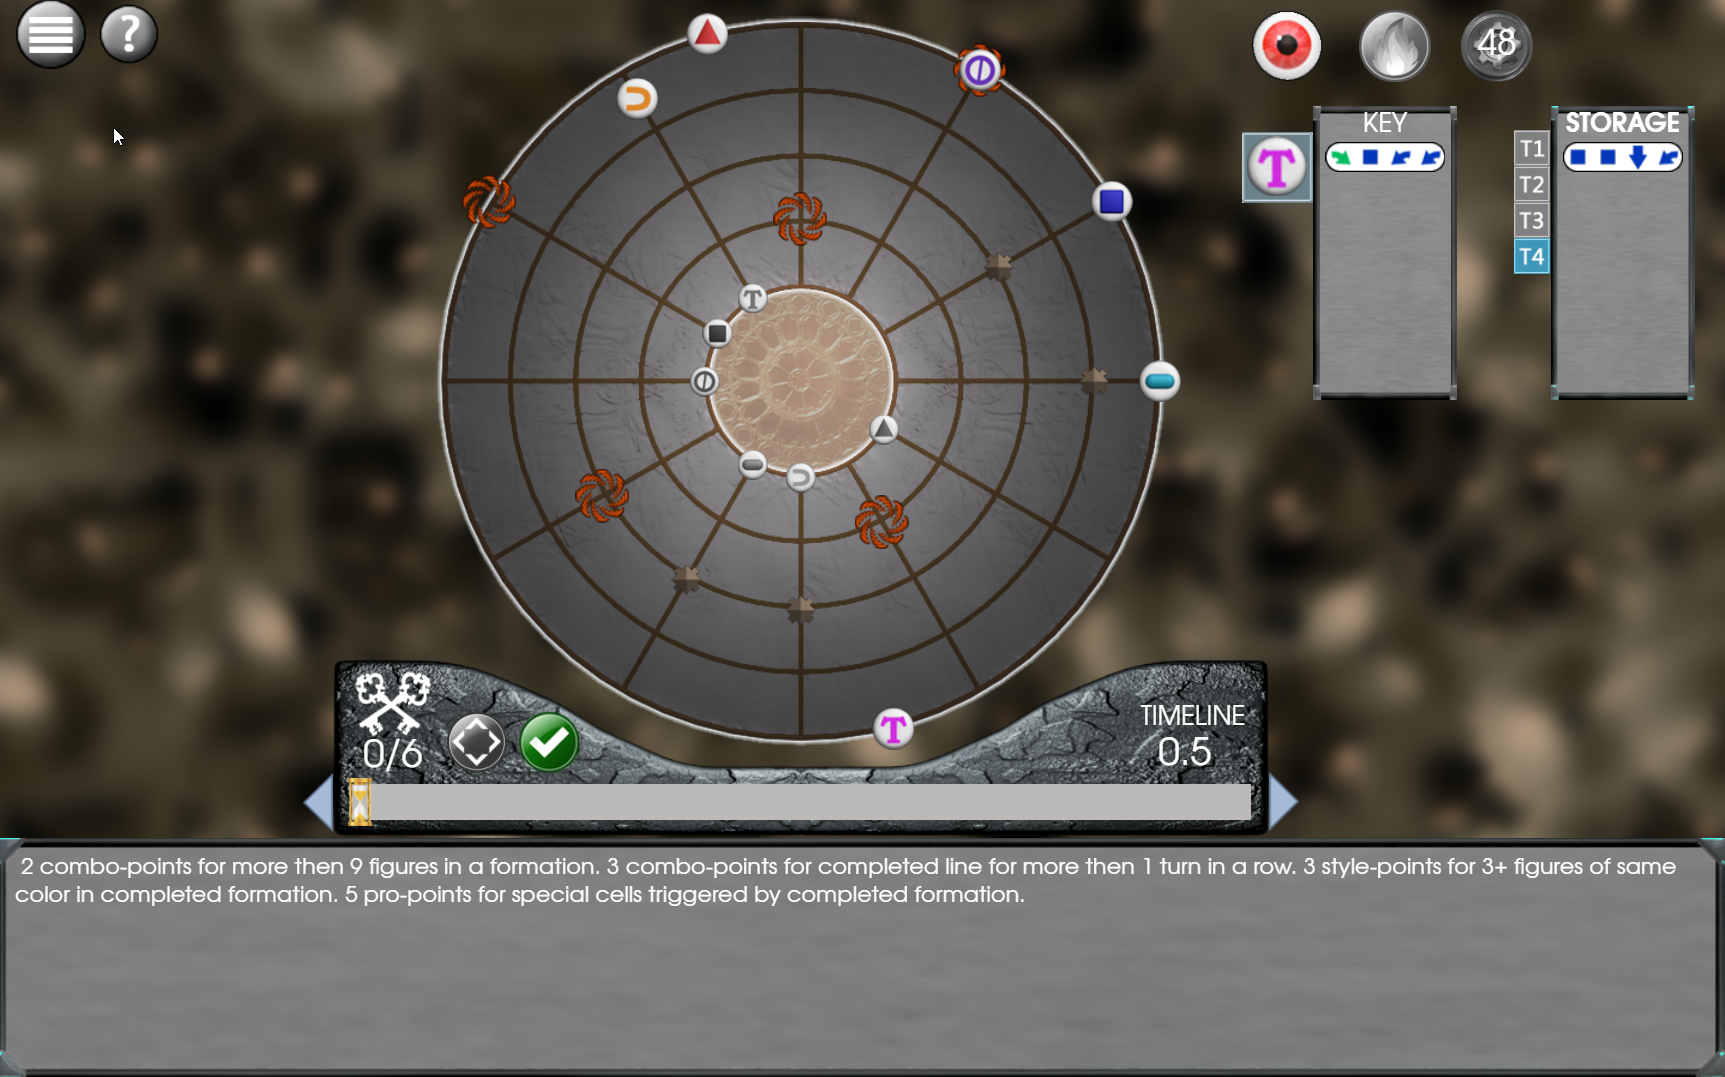This screenshot has width=1725, height=1077.
Task: Advance timeline with right arrow
Action: point(1283,802)
